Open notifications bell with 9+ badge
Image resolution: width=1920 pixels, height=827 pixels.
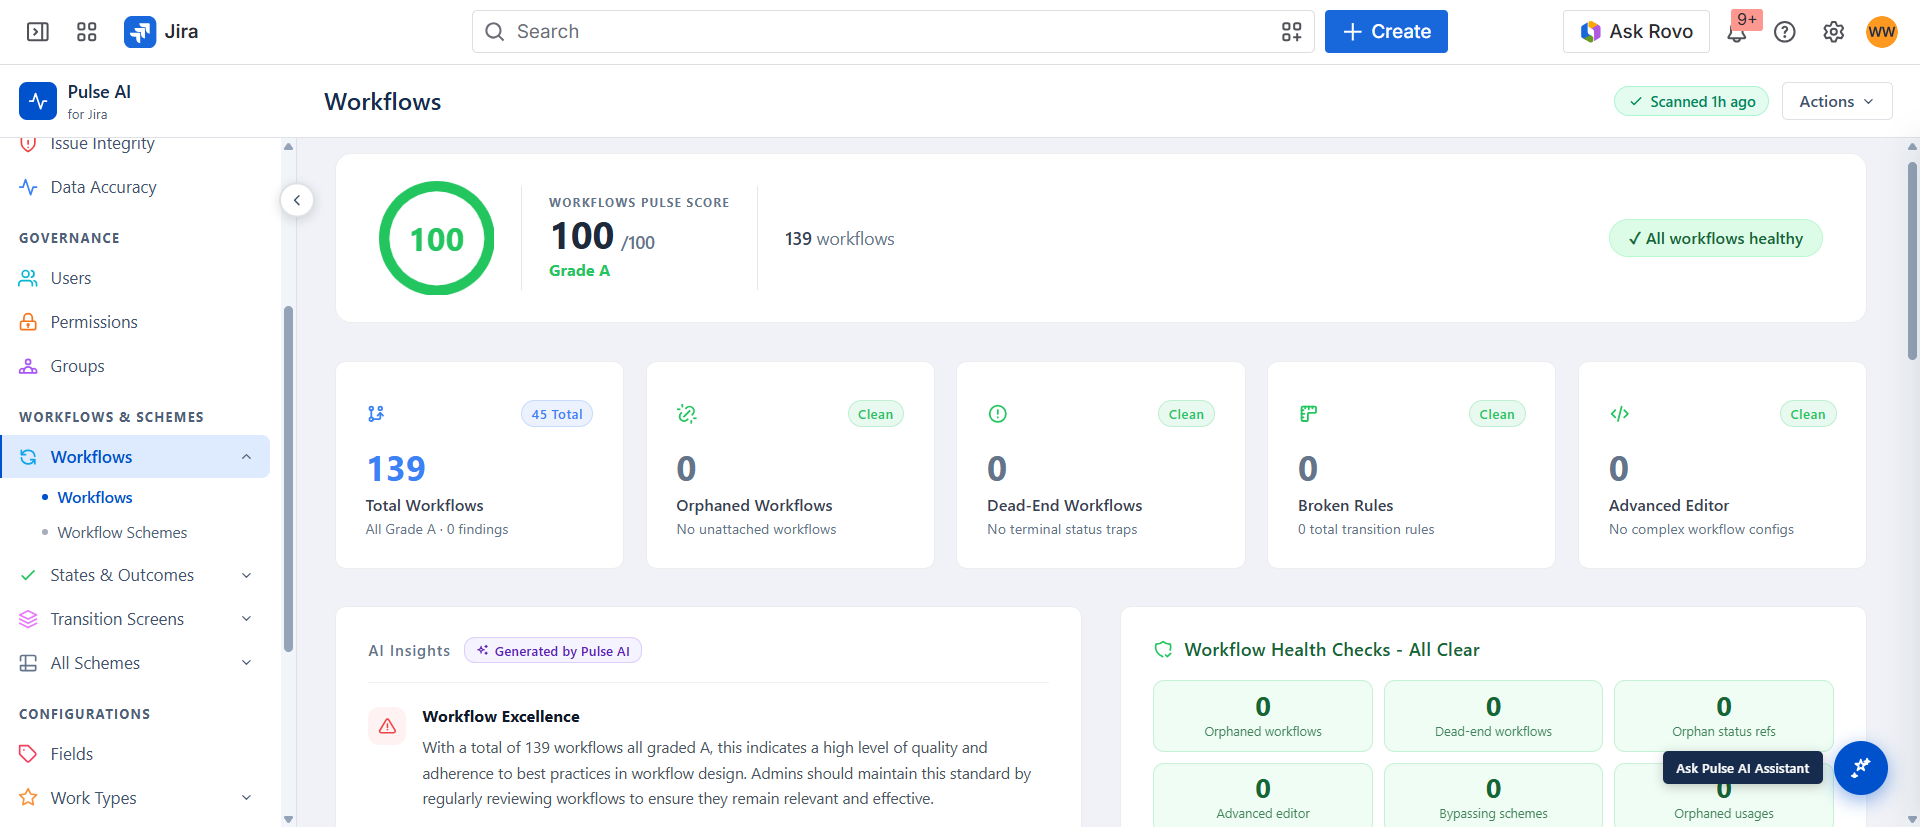(1737, 32)
